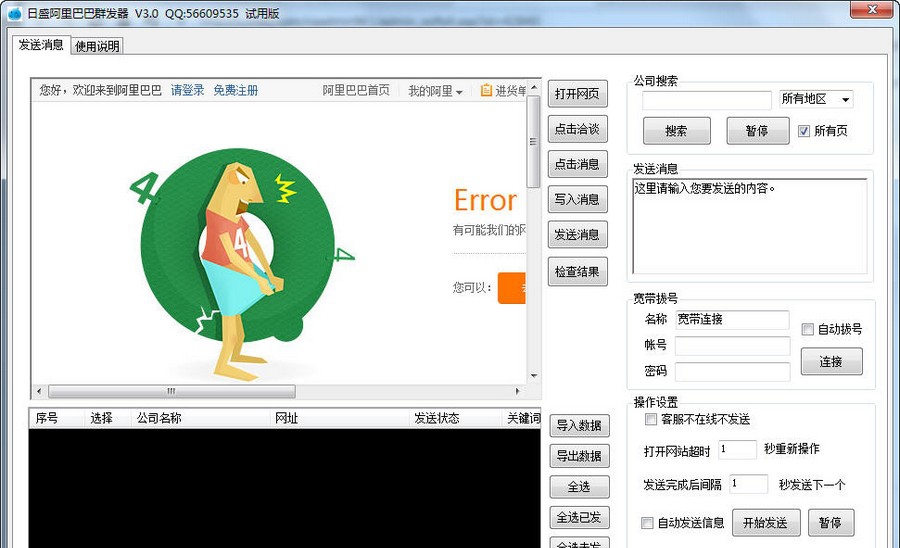Switch to the 发送消息 tab
Viewport: 900px width, 548px height.
click(41, 45)
